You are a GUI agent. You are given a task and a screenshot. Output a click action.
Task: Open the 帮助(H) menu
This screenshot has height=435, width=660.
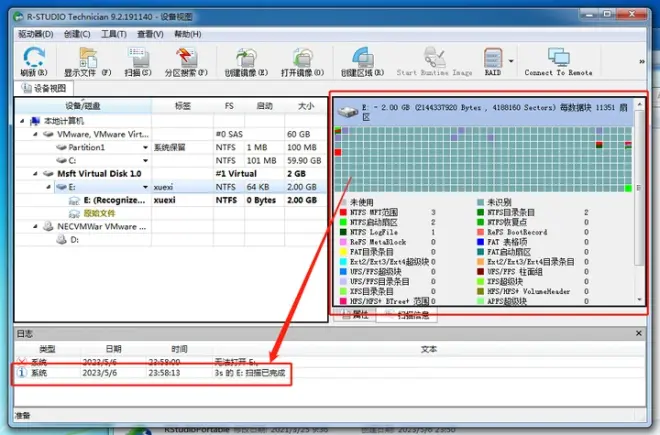[x=188, y=34]
